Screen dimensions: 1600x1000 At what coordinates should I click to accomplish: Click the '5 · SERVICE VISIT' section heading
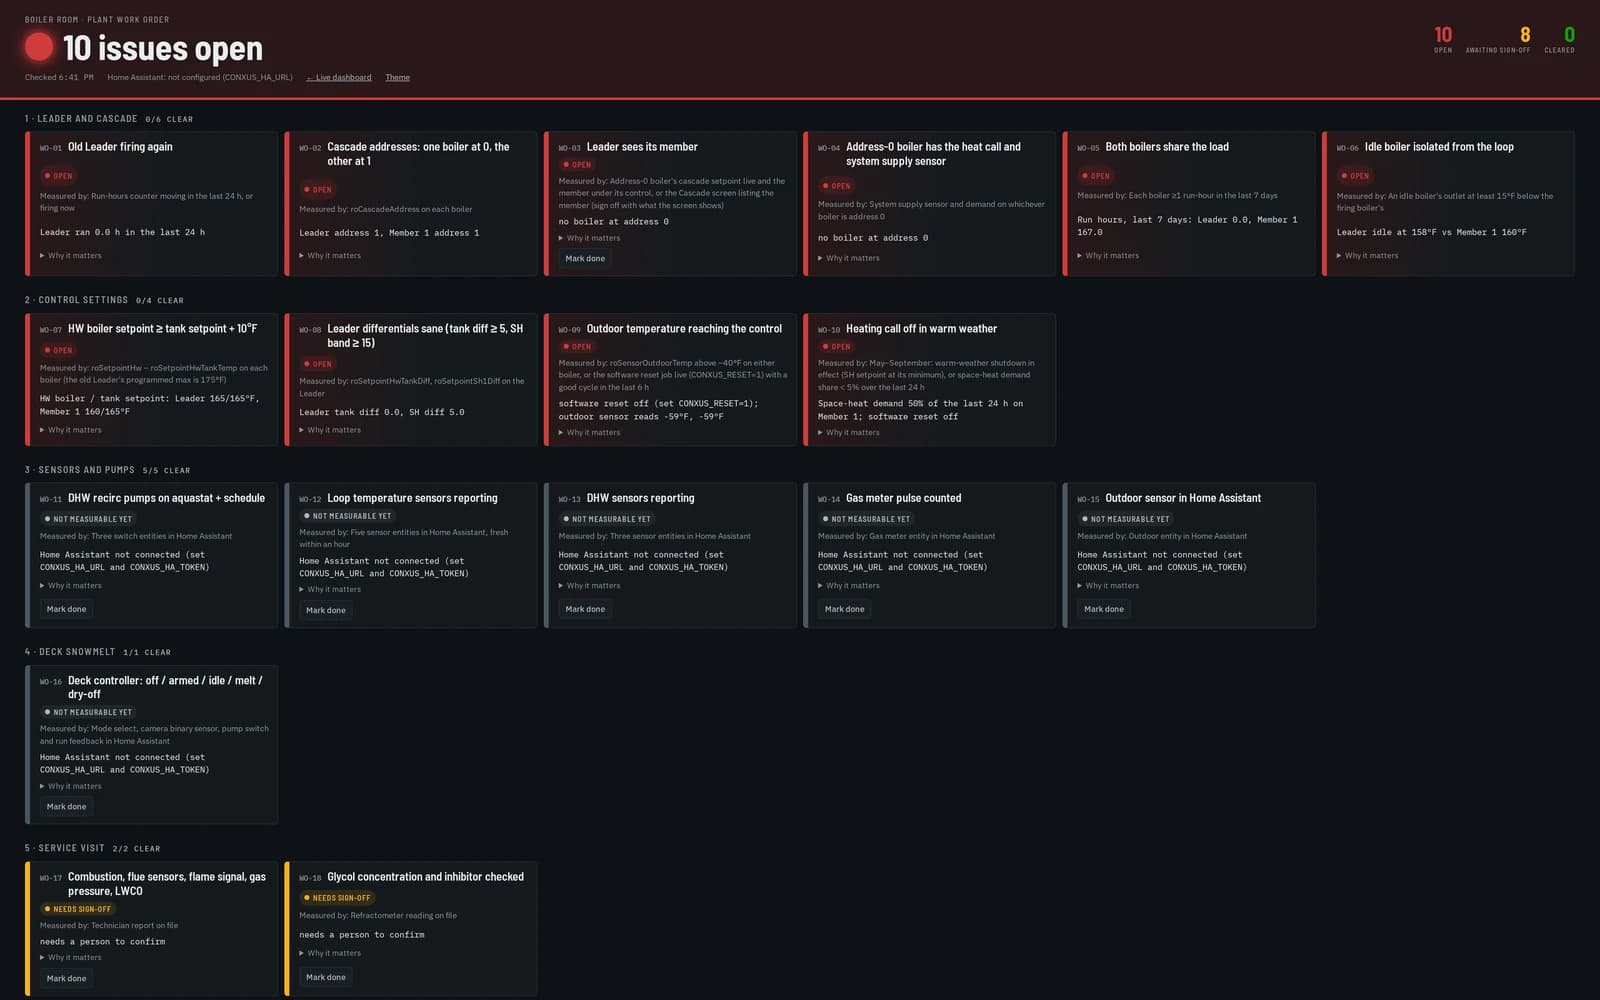65,848
